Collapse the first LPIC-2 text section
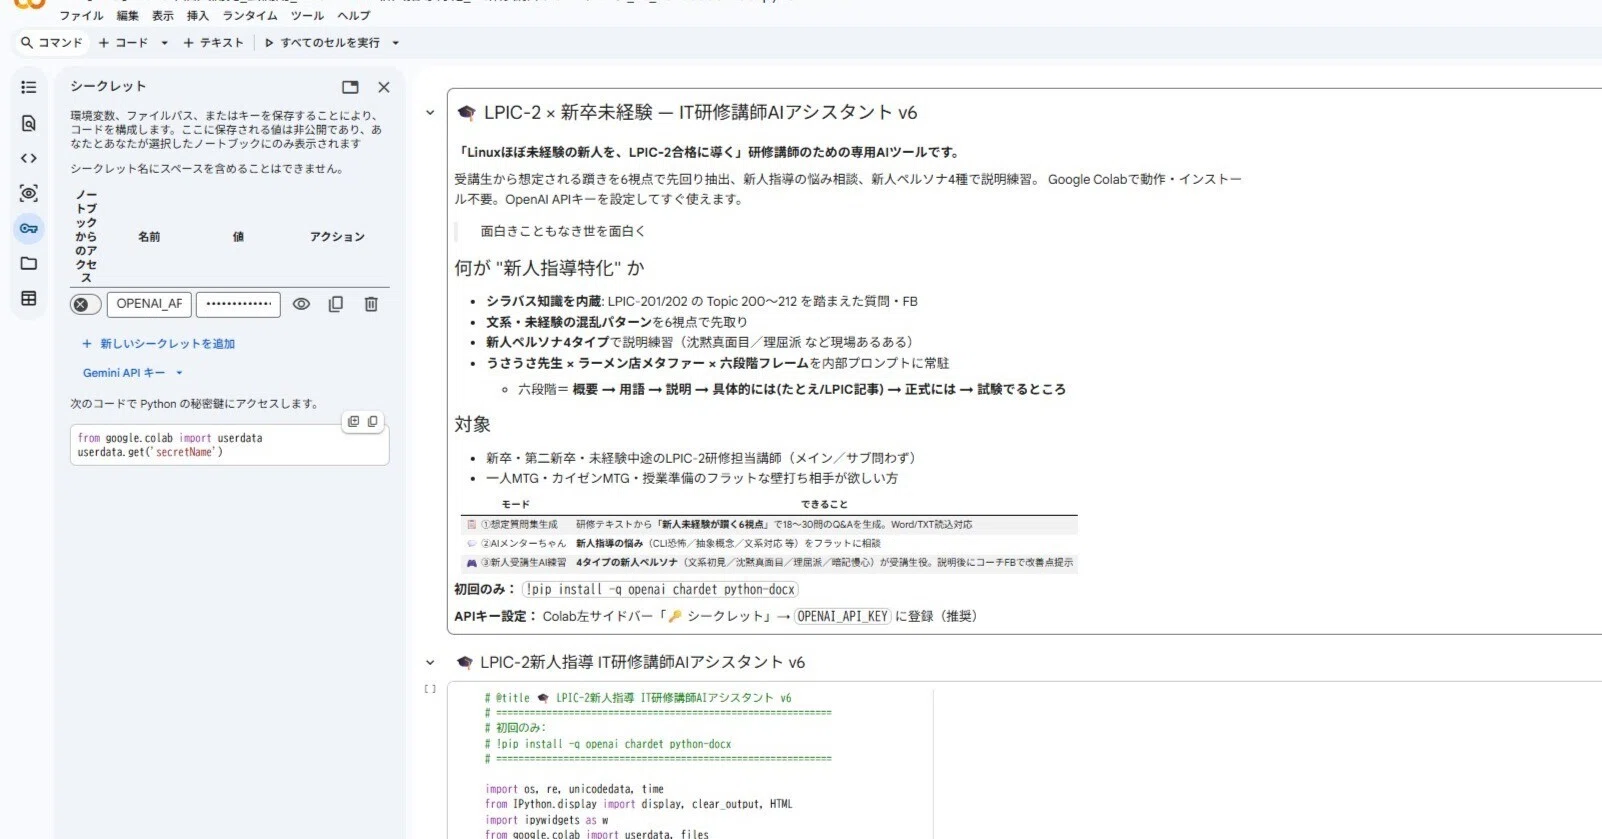The height and width of the screenshot is (839, 1602). pyautogui.click(x=430, y=113)
